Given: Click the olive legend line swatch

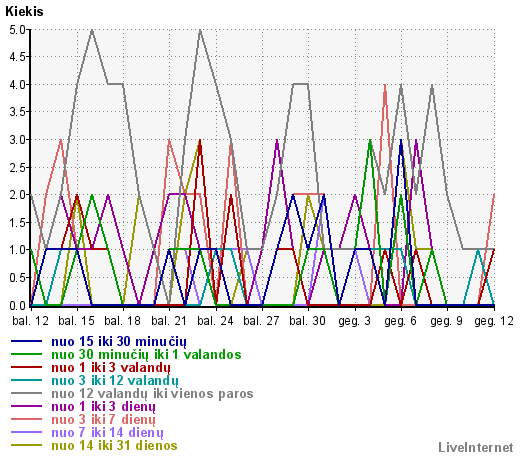Looking at the screenshot, I should [27, 445].
